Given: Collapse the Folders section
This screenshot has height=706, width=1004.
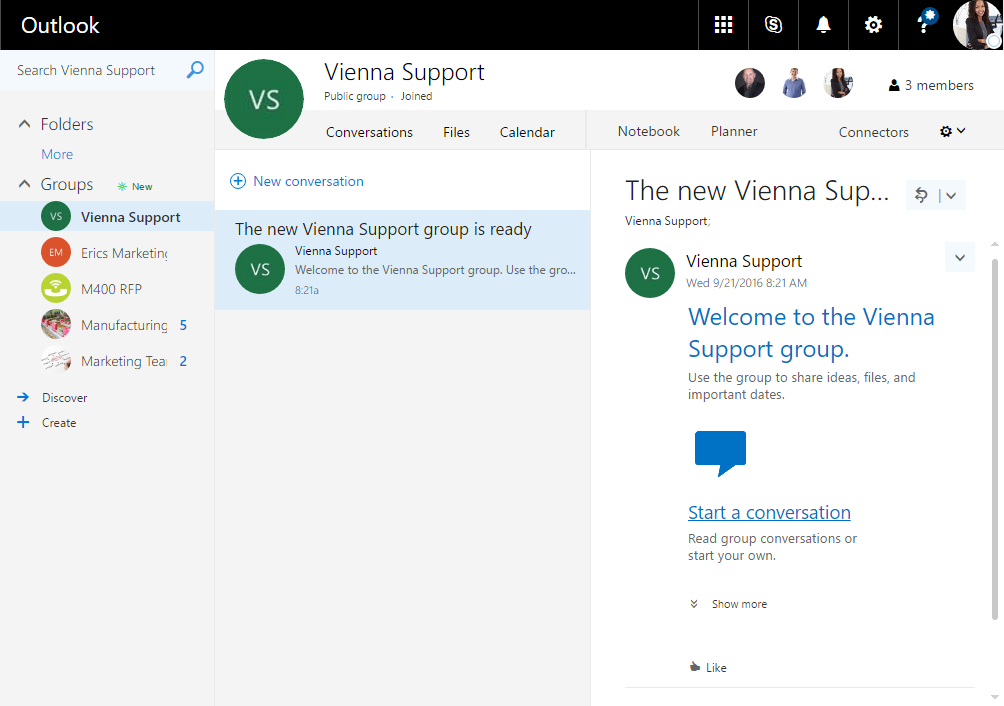Looking at the screenshot, I should point(25,124).
